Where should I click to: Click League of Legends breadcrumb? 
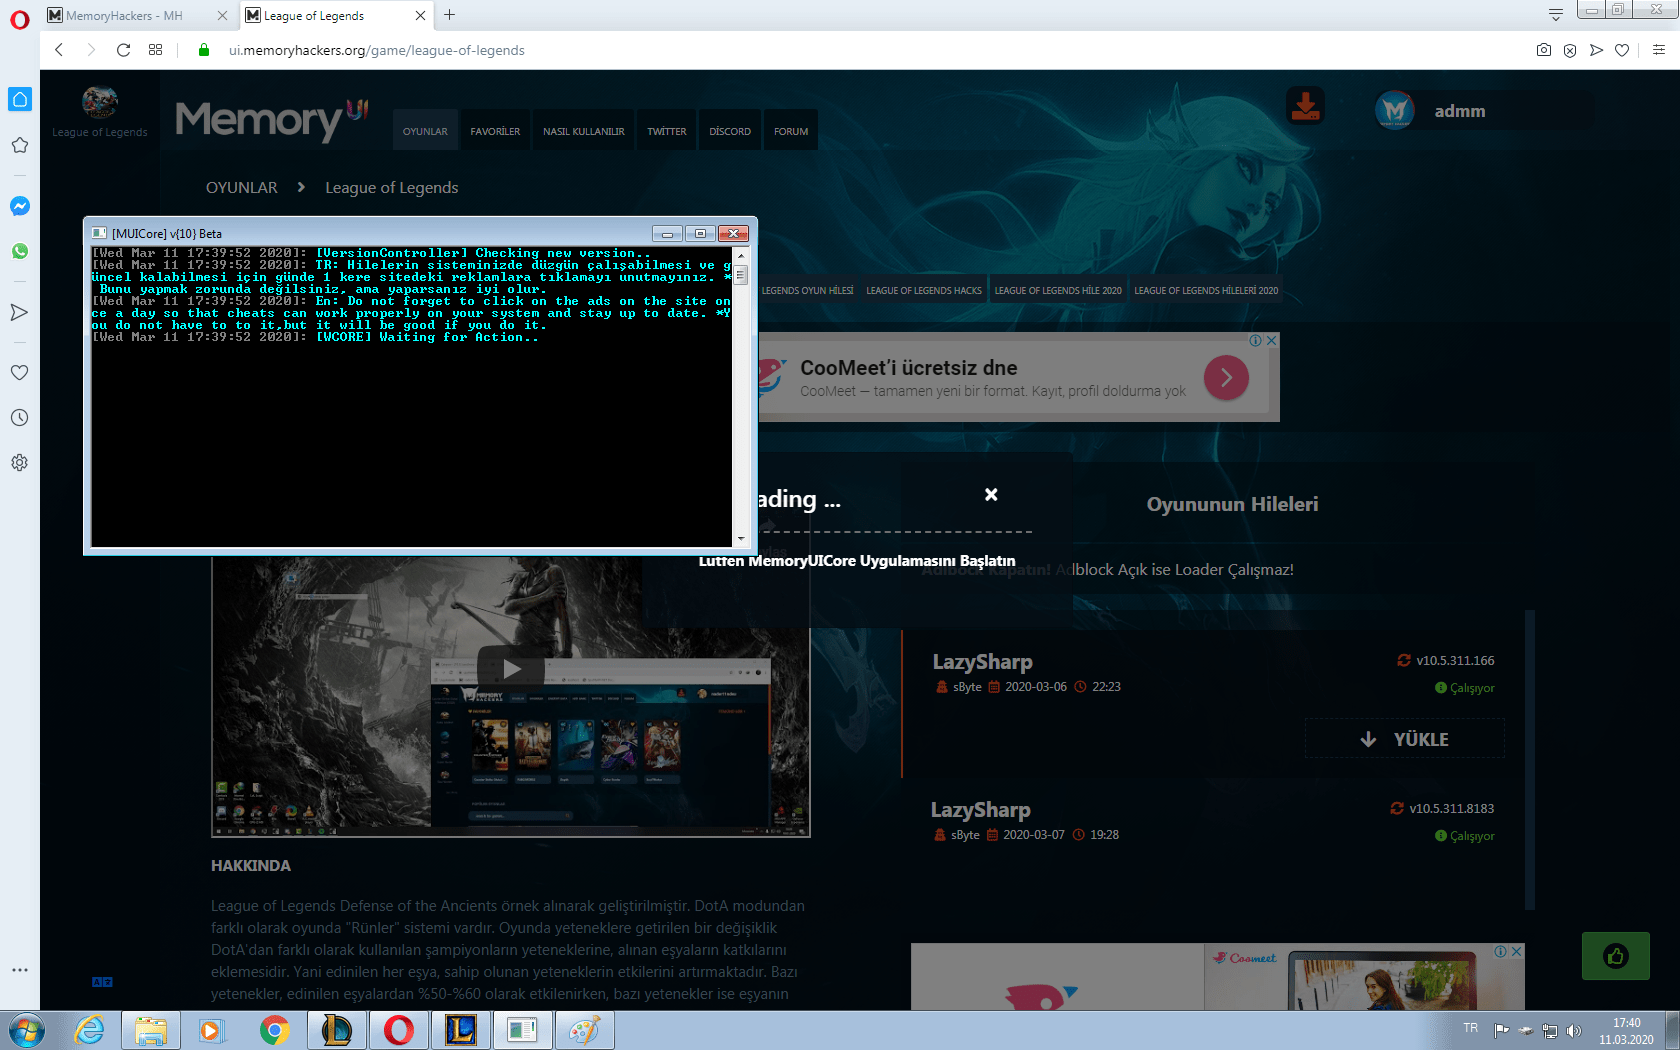pos(392,188)
